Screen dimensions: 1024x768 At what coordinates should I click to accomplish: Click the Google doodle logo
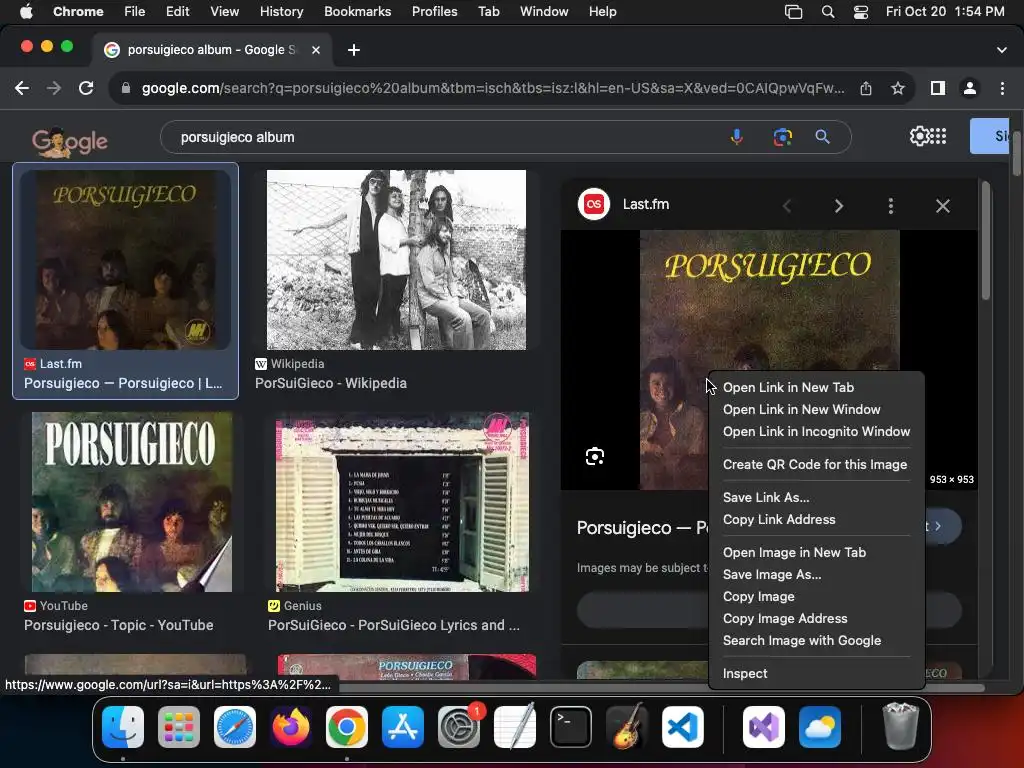click(70, 141)
